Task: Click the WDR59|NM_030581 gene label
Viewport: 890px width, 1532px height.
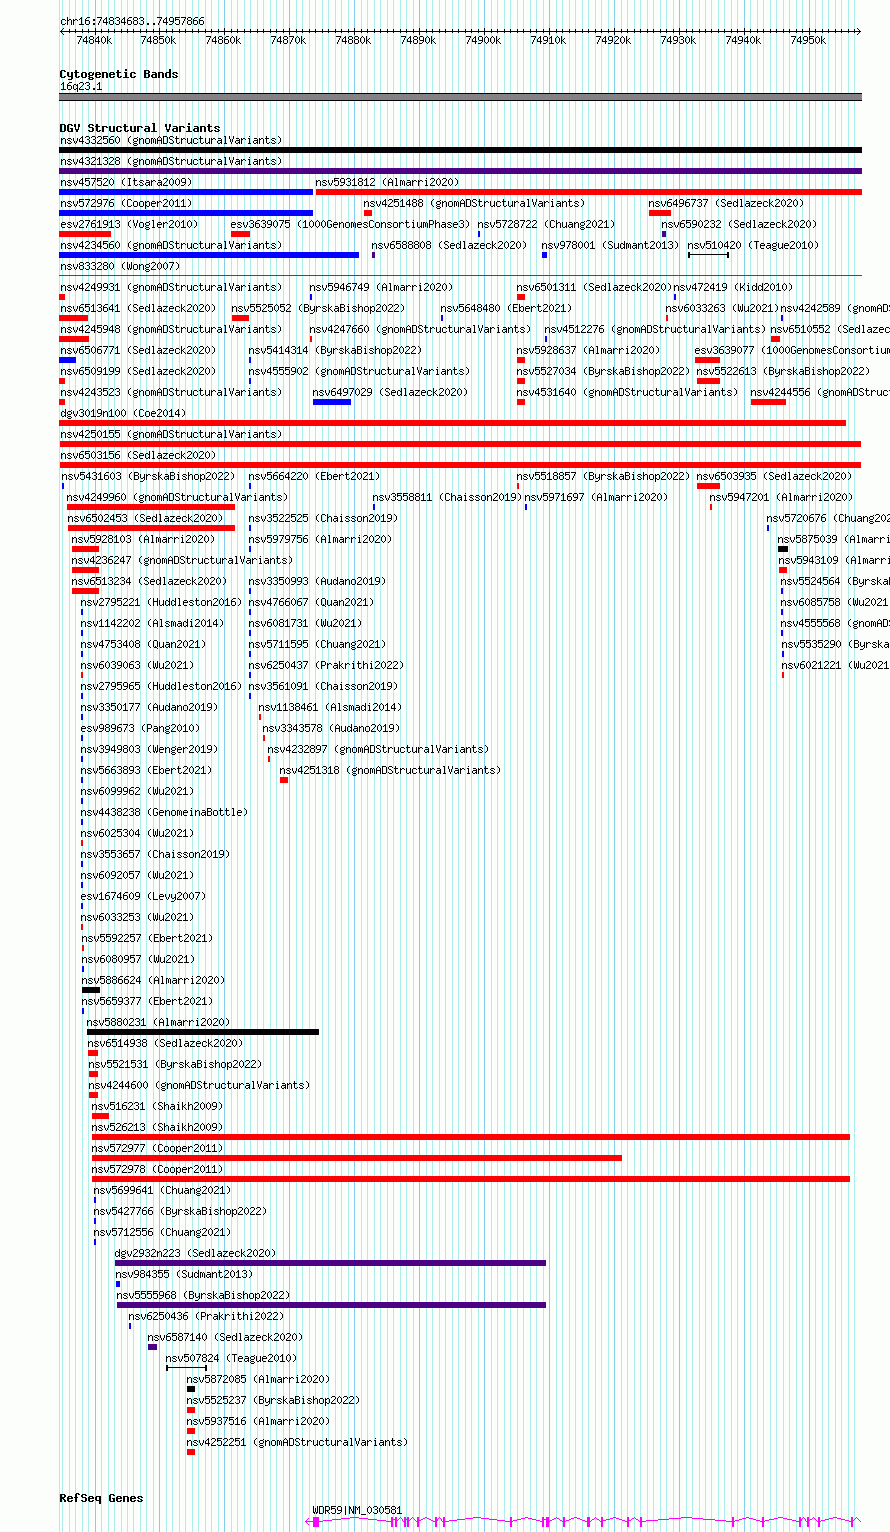Action: pyautogui.click(x=357, y=1510)
